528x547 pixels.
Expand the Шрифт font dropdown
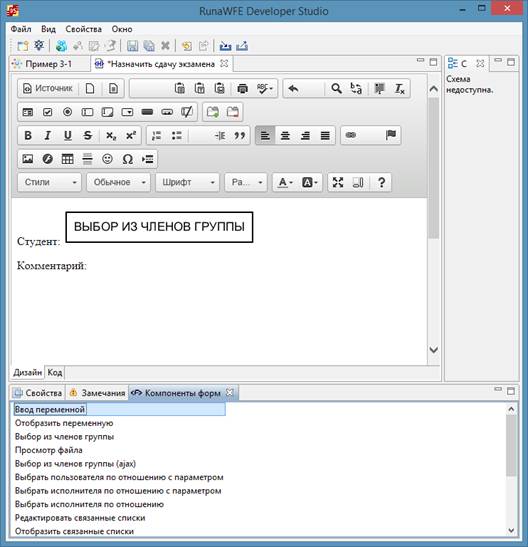click(188, 182)
